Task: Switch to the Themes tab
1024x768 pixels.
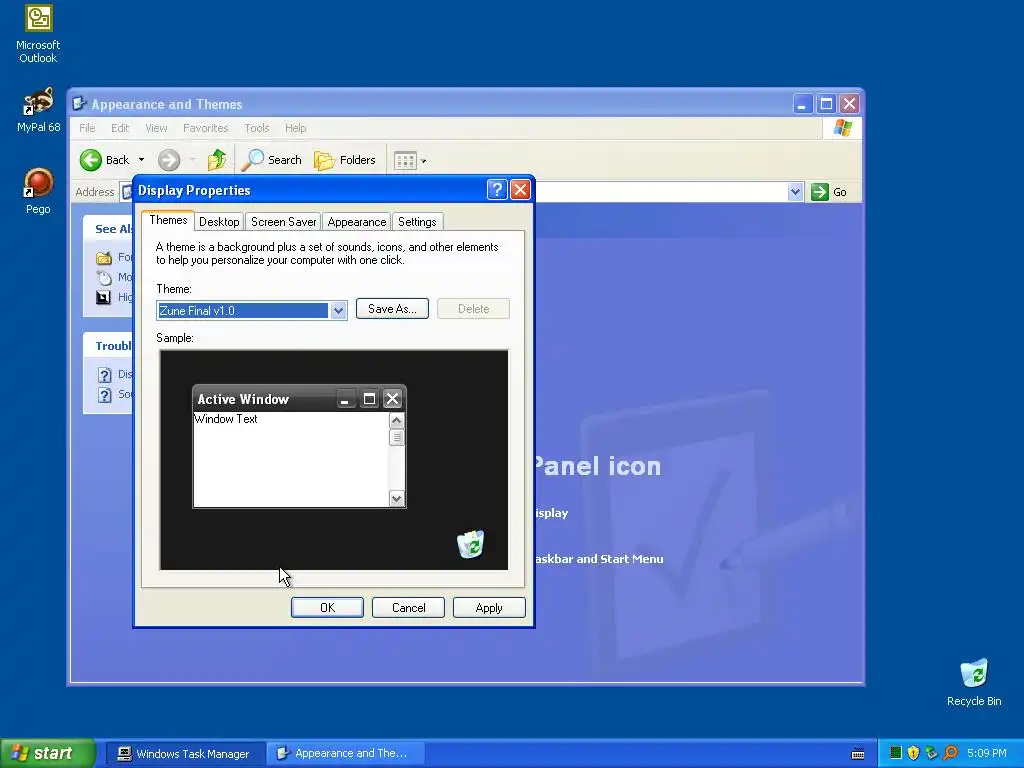Action: [x=168, y=220]
